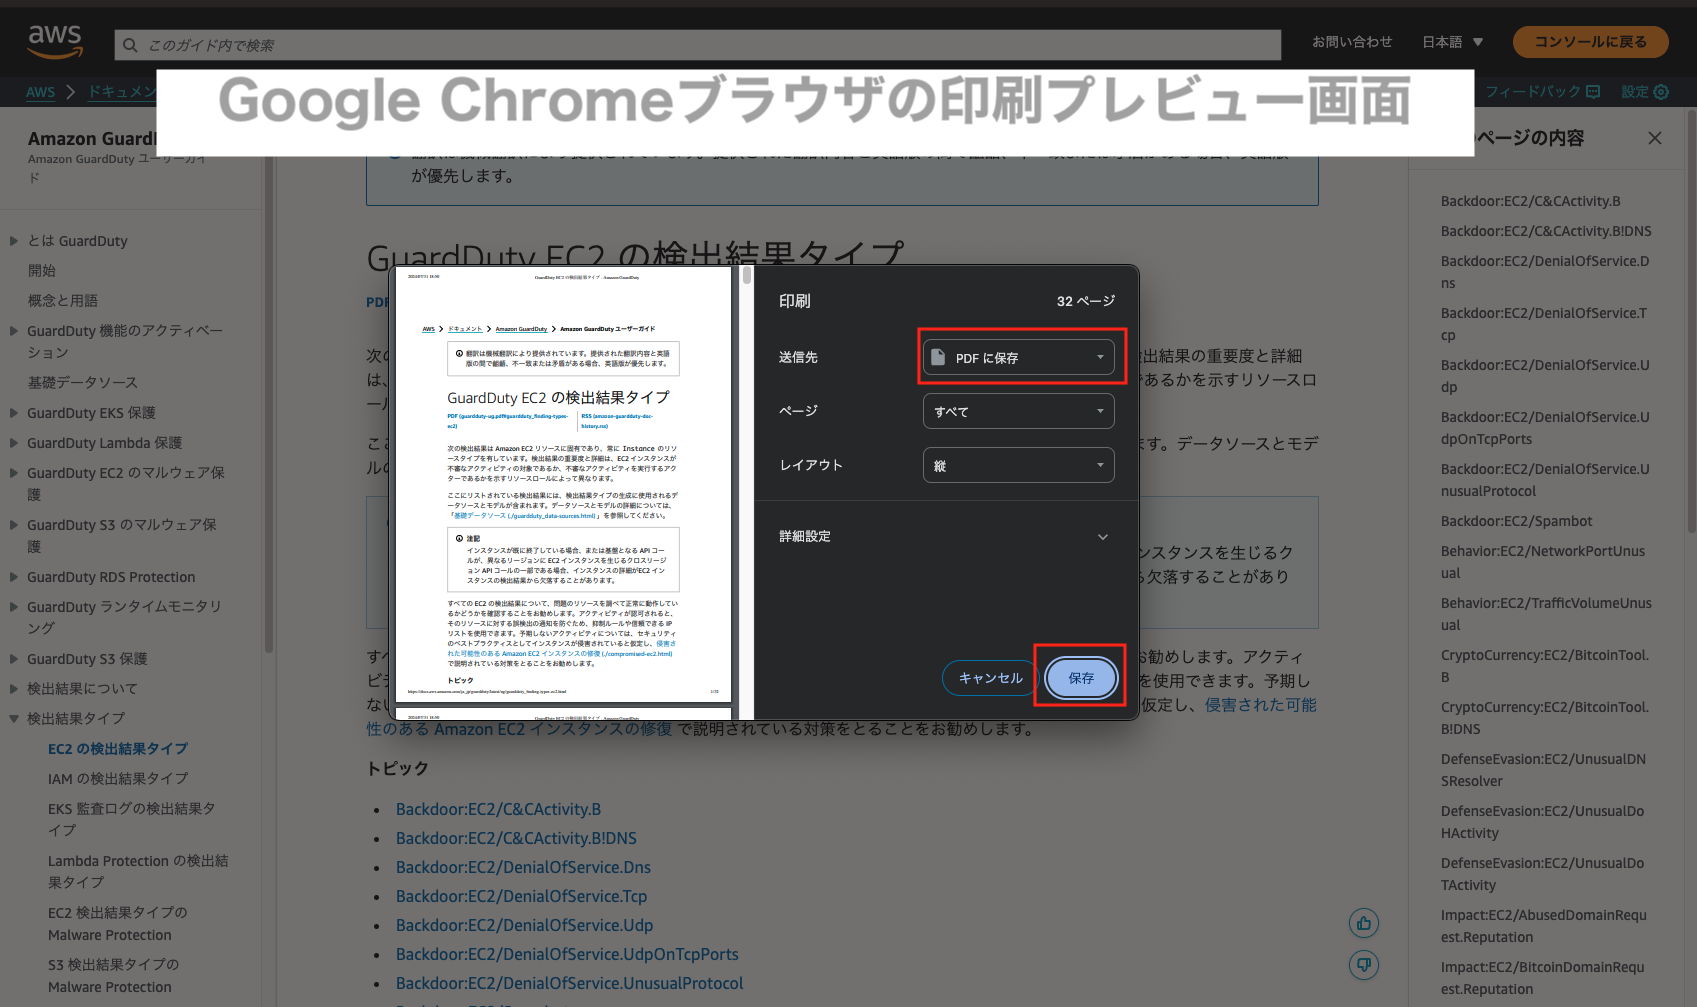Open 概念と用語 in the sidebar

(63, 301)
